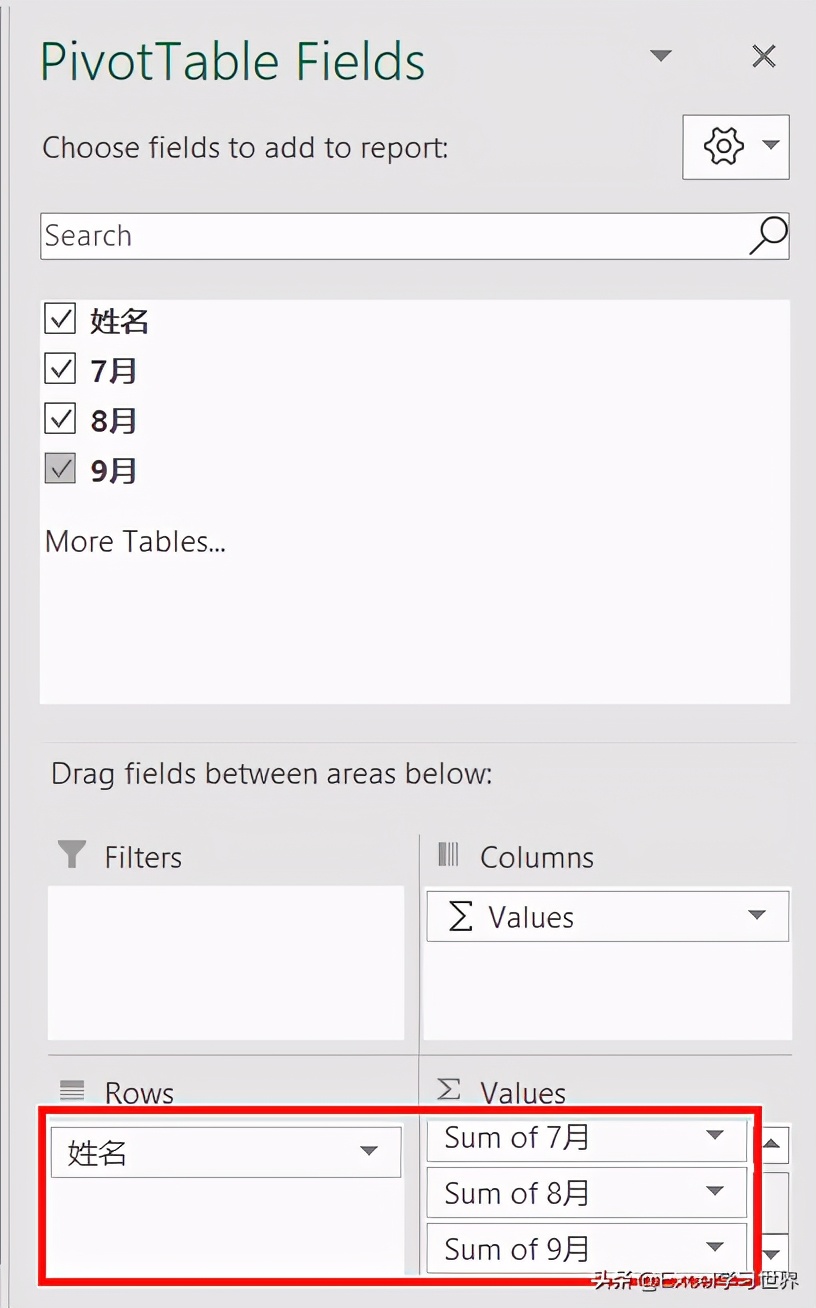This screenshot has width=816, height=1308.
Task: Uncheck the 7月 field checkbox
Action: tap(60, 369)
